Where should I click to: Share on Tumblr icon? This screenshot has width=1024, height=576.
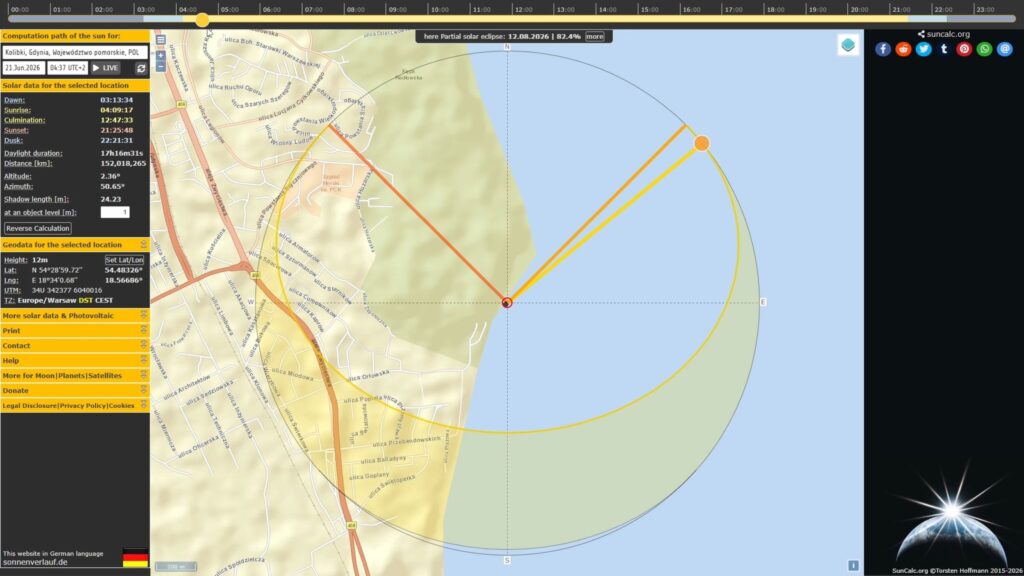click(x=944, y=49)
